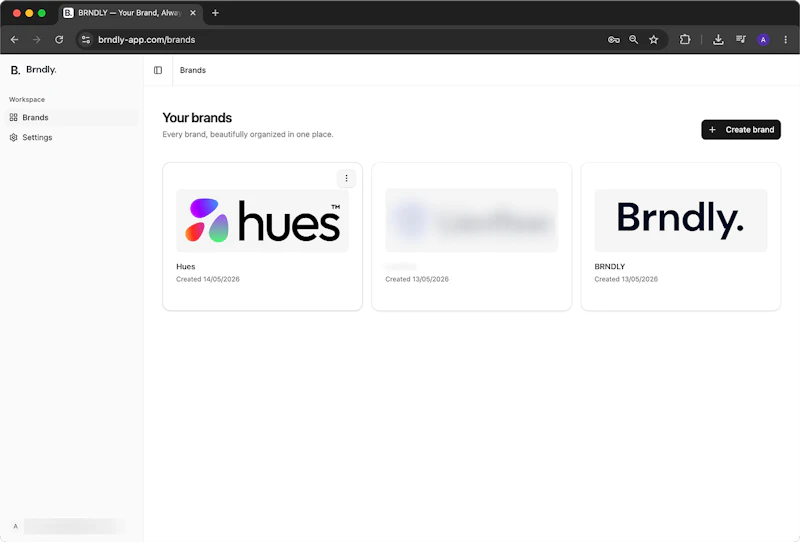Click the Brndly logo in sidebar
The width and height of the screenshot is (800, 542).
pos(34,70)
